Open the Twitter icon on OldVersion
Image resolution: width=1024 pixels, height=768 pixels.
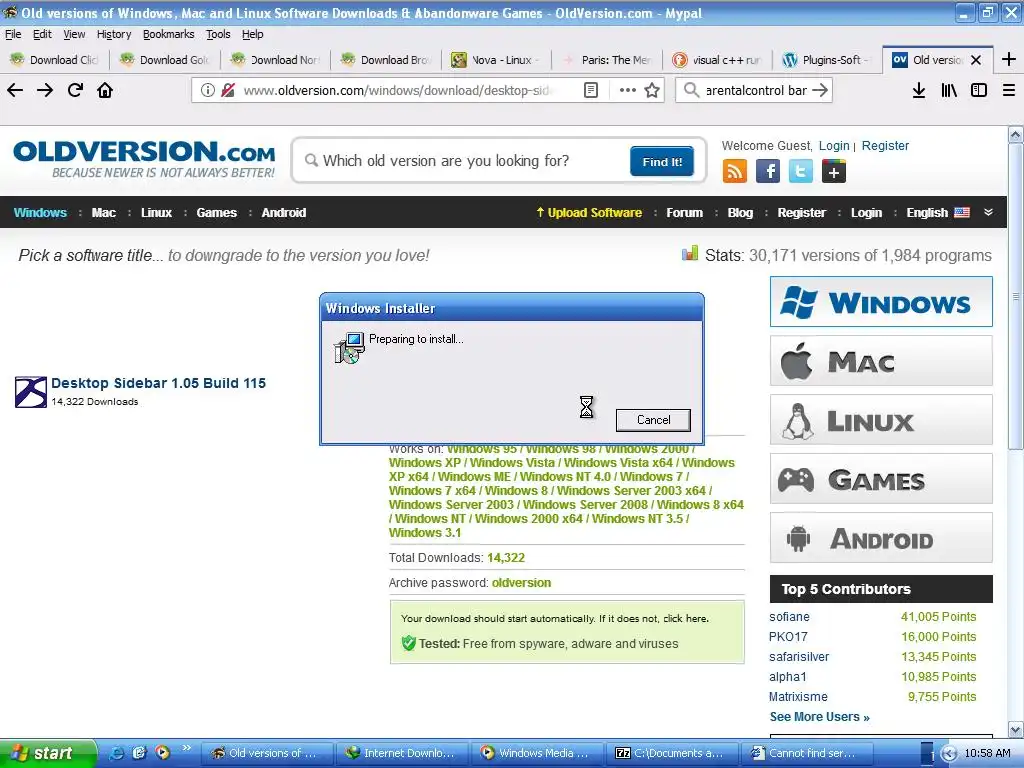801,172
